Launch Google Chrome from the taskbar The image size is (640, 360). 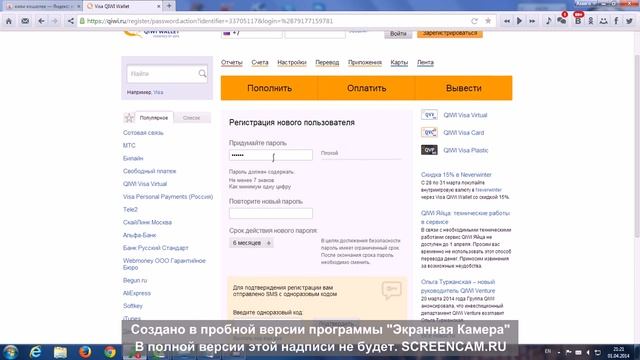(x=110, y=352)
